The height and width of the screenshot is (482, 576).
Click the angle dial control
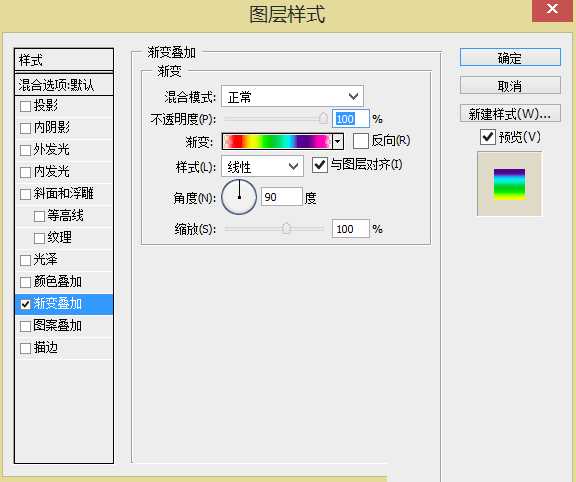pos(239,197)
